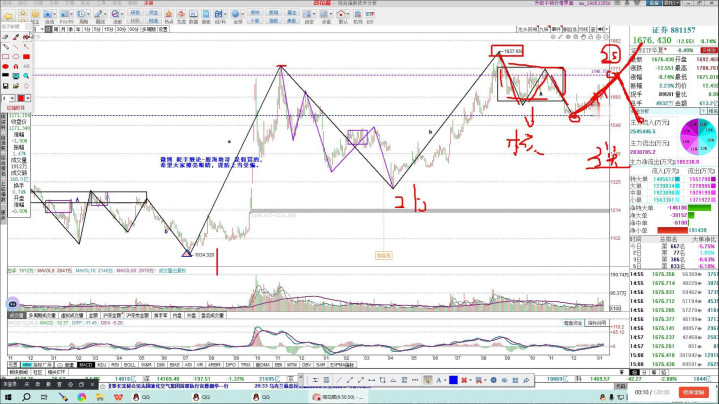719x404 pixels.
Task: Switch to the 5分 period
Action: (x=97, y=29)
